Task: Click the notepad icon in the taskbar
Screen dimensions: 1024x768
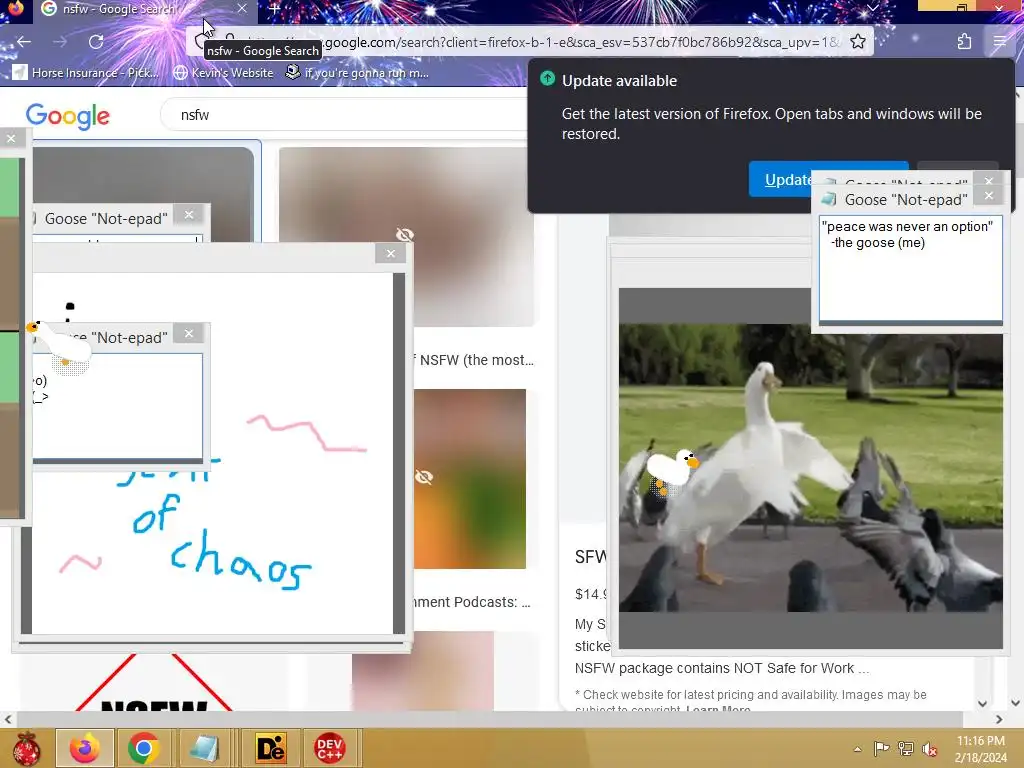Action: (204, 748)
